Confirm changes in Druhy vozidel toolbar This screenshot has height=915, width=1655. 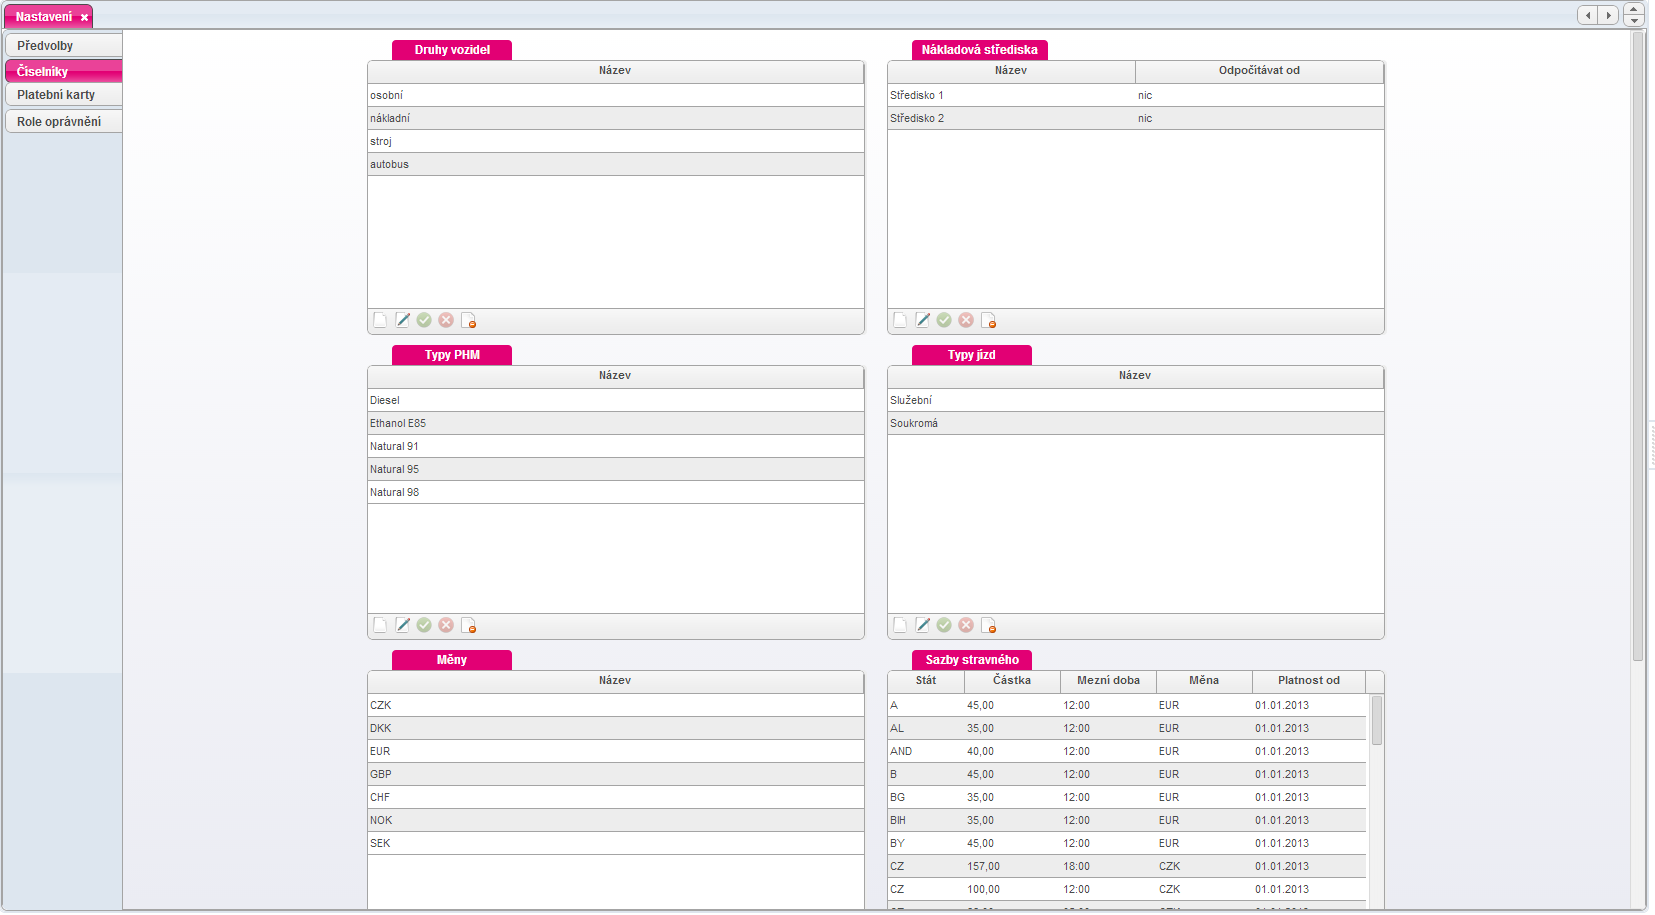(x=424, y=320)
